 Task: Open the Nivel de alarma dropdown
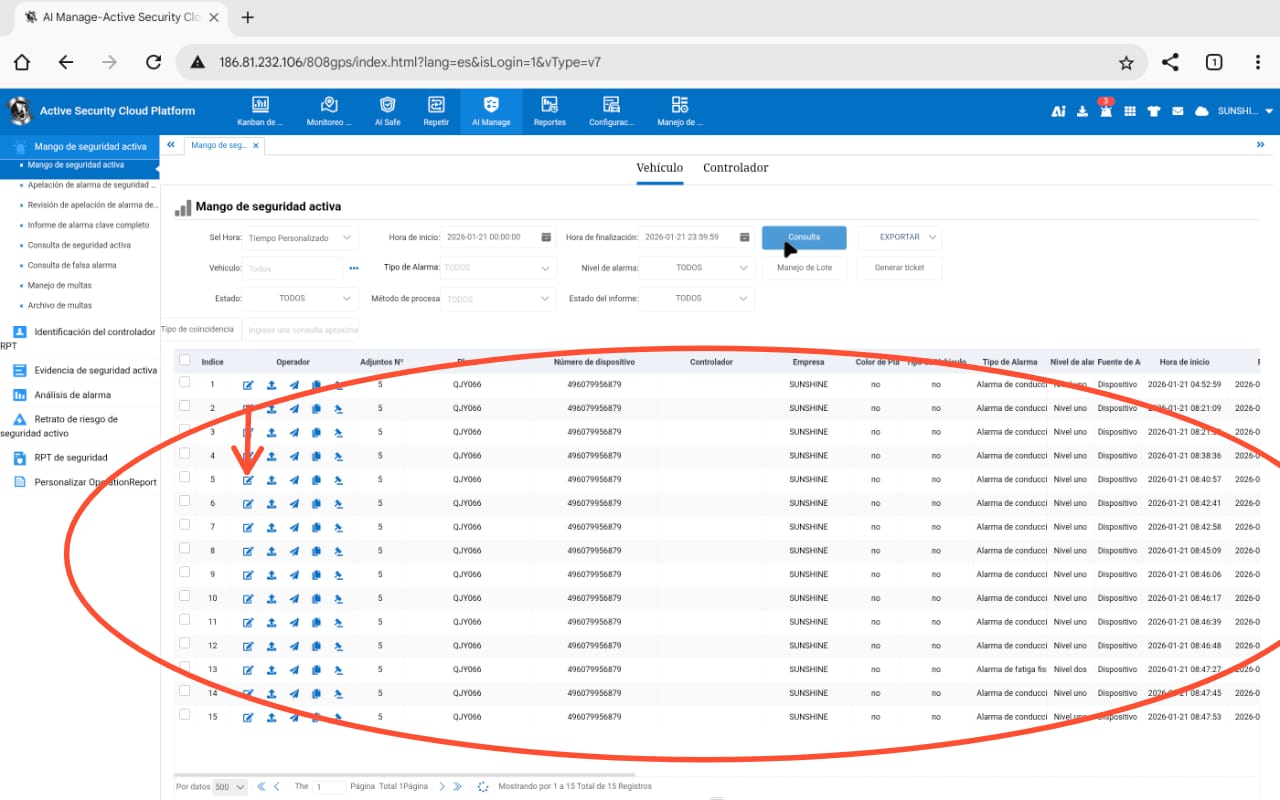[696, 268]
